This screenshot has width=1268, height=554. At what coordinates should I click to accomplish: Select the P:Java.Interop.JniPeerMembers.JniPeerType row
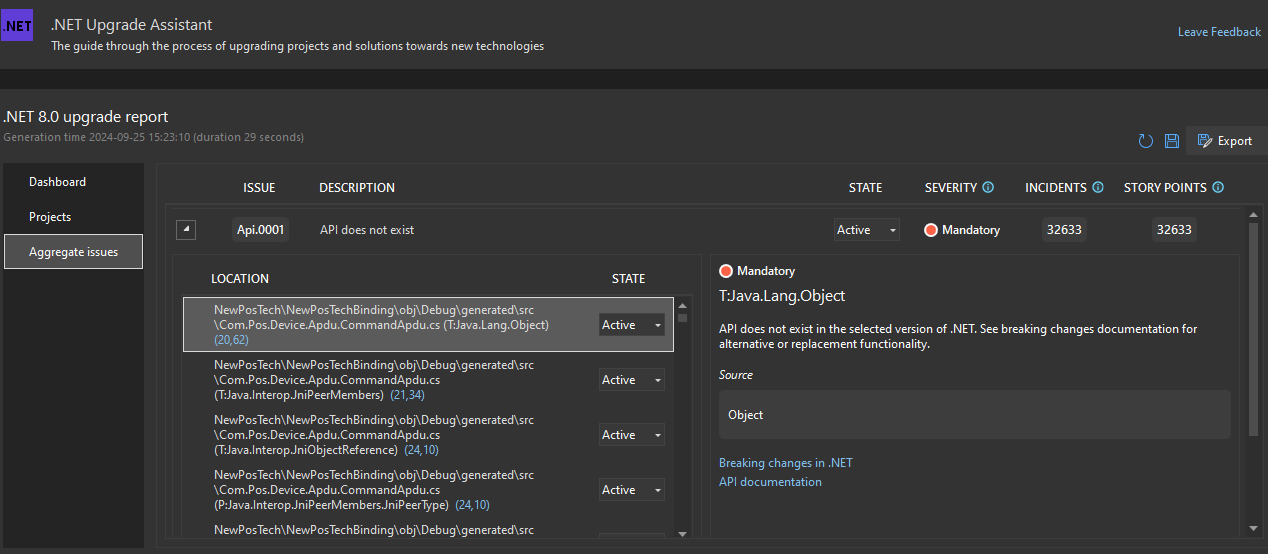point(428,490)
